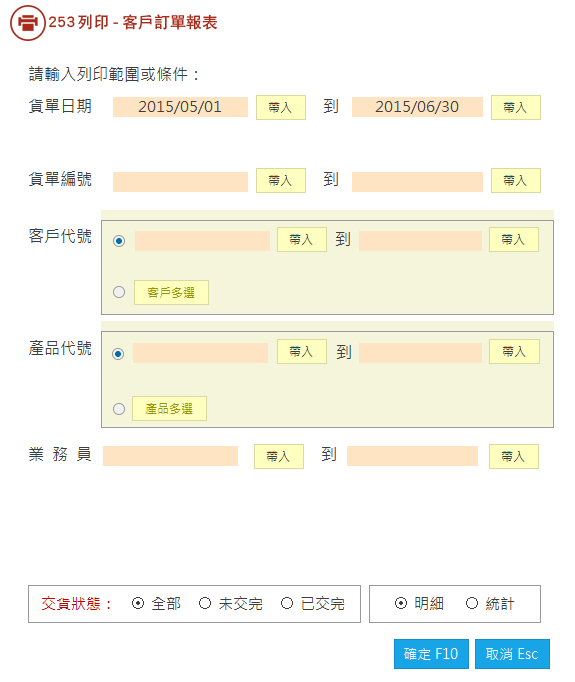575x682 pixels.
Task: Focus the starting 貨單編號 input field
Action: point(181,181)
